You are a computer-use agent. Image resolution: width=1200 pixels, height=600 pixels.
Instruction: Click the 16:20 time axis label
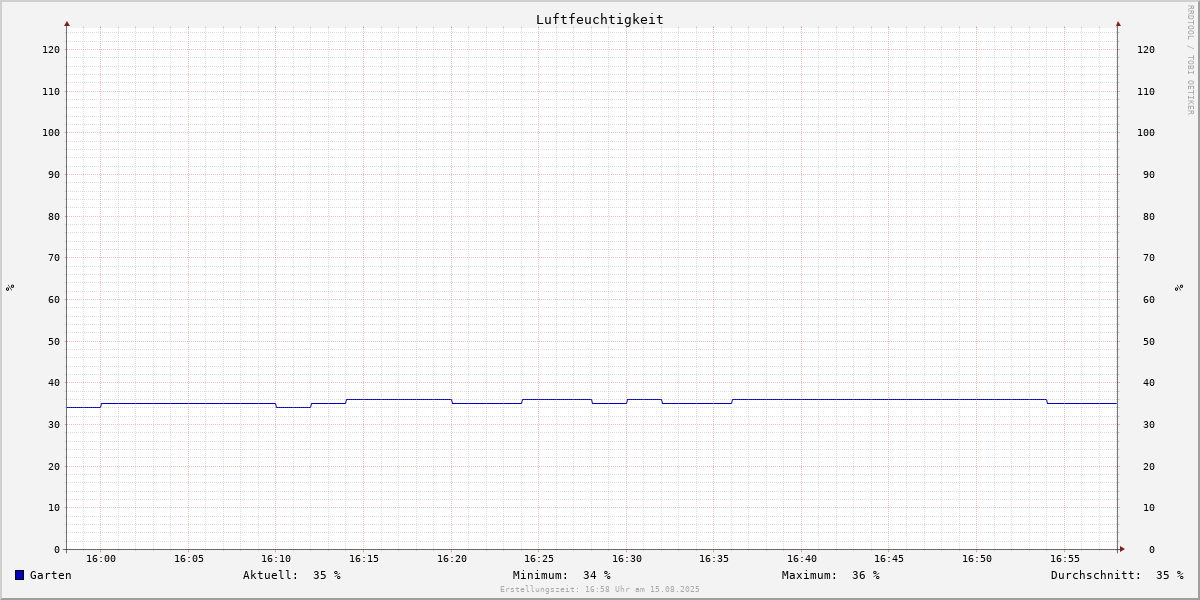(452, 559)
